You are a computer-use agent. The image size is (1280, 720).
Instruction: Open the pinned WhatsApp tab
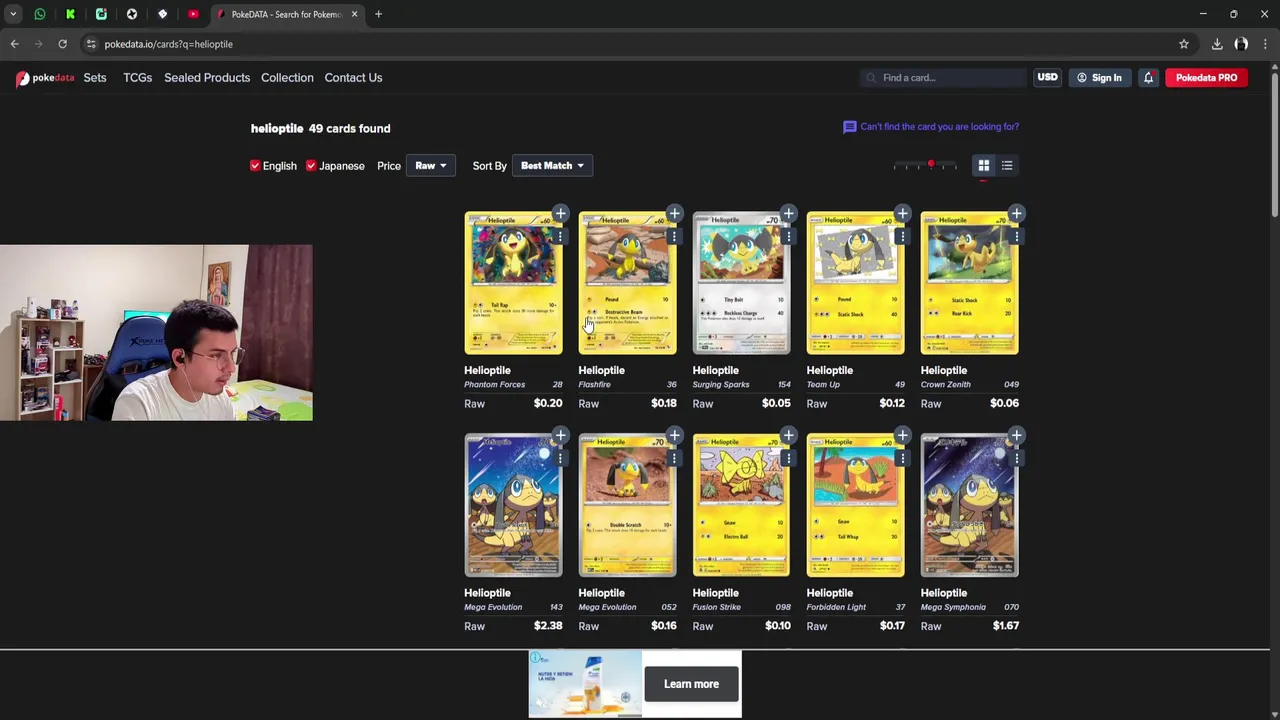(x=40, y=14)
